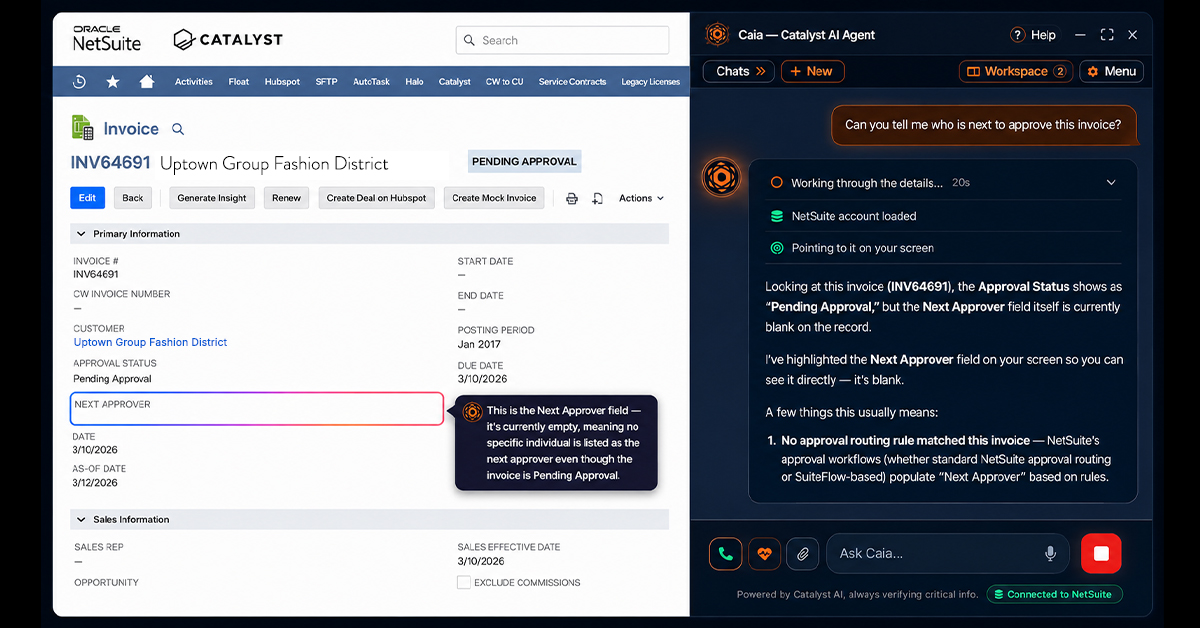This screenshot has width=1200, height=628.
Task: Open the Caia Workspace
Action: point(1016,71)
